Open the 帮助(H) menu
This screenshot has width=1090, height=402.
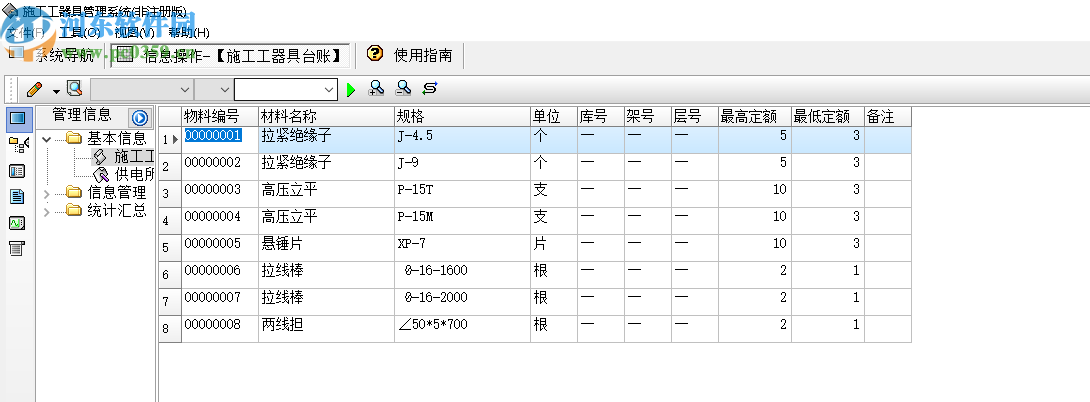coord(188,33)
